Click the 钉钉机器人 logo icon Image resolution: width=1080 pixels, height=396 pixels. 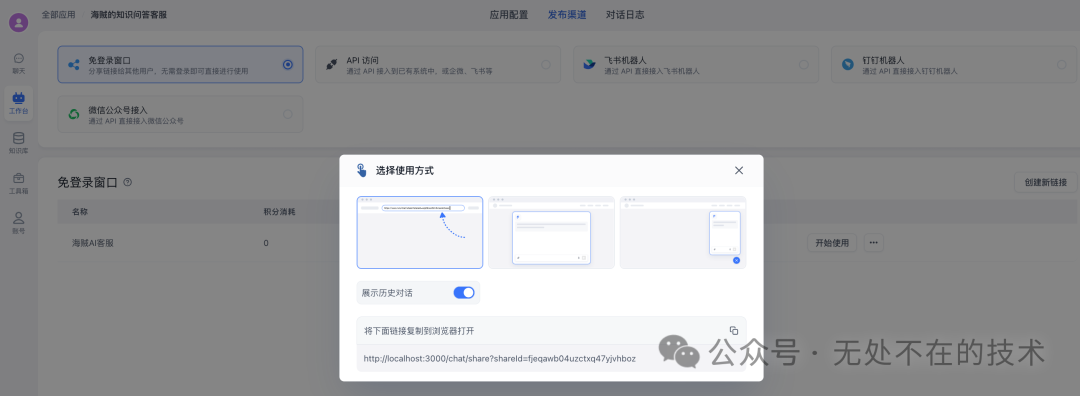(848, 65)
